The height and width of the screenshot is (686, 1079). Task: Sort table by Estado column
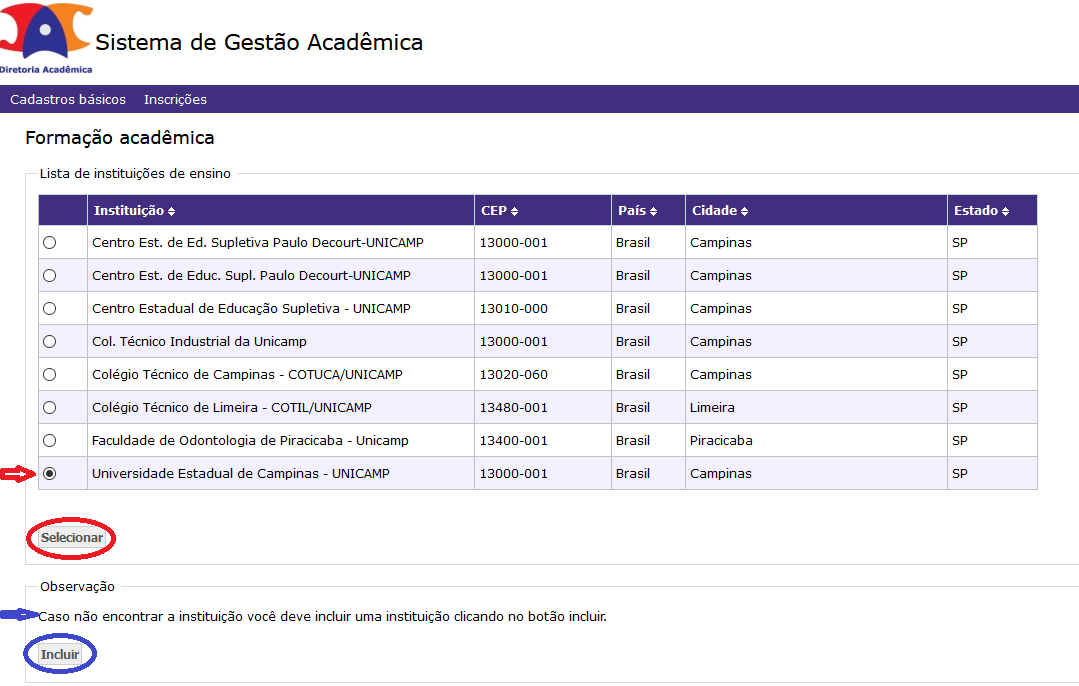pos(981,211)
